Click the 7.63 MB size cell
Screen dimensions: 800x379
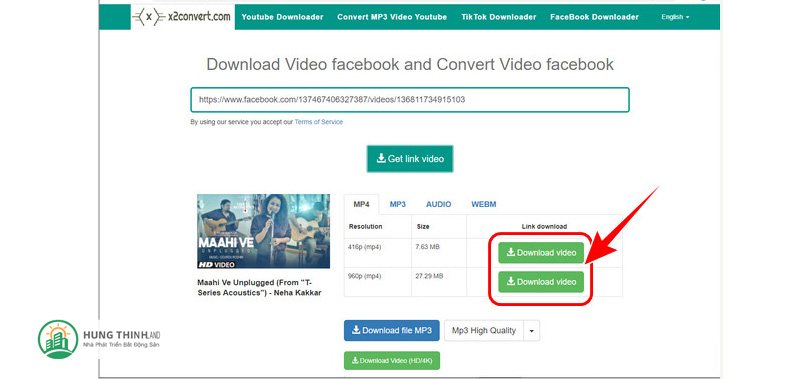[439, 253]
